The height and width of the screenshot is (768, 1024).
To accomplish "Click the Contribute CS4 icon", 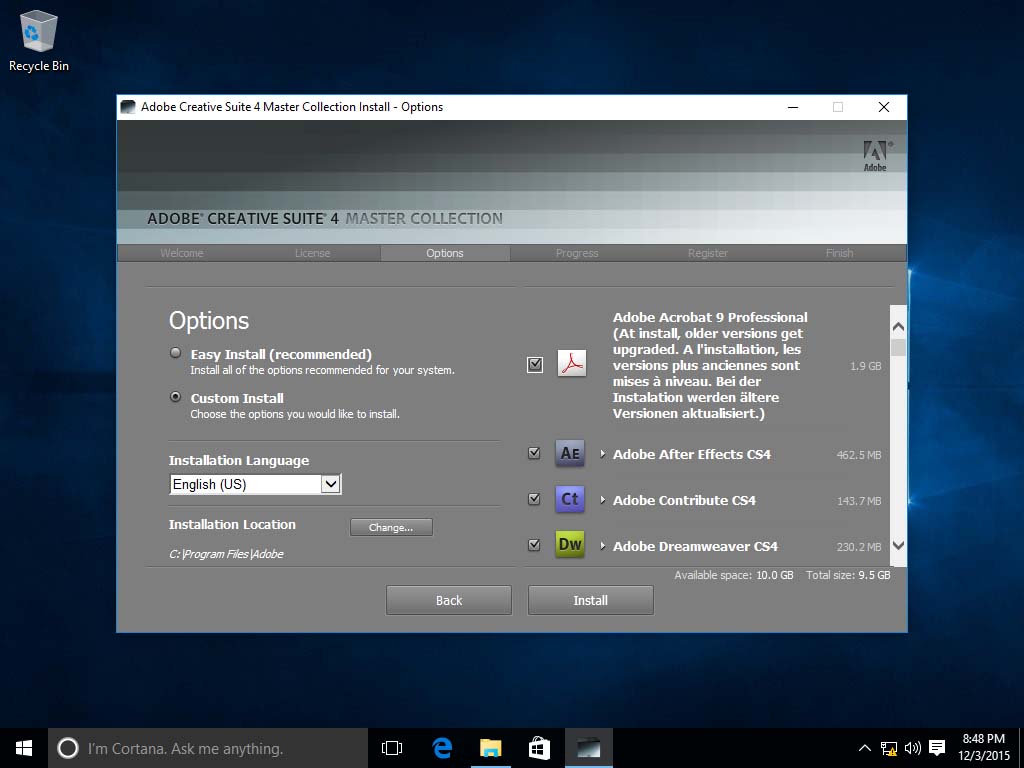I will [x=570, y=499].
